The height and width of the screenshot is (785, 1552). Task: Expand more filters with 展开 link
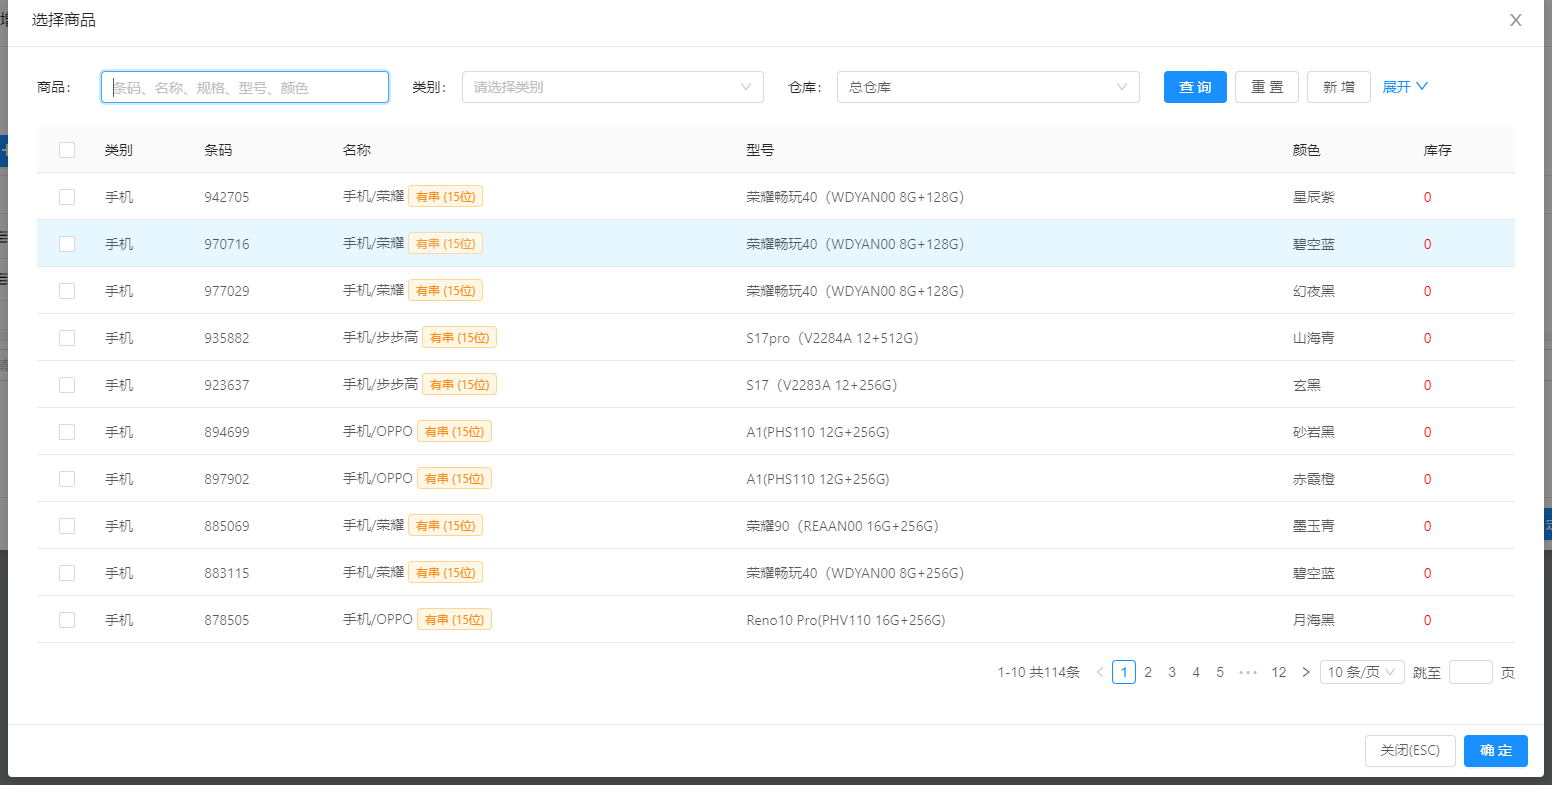tap(1405, 87)
